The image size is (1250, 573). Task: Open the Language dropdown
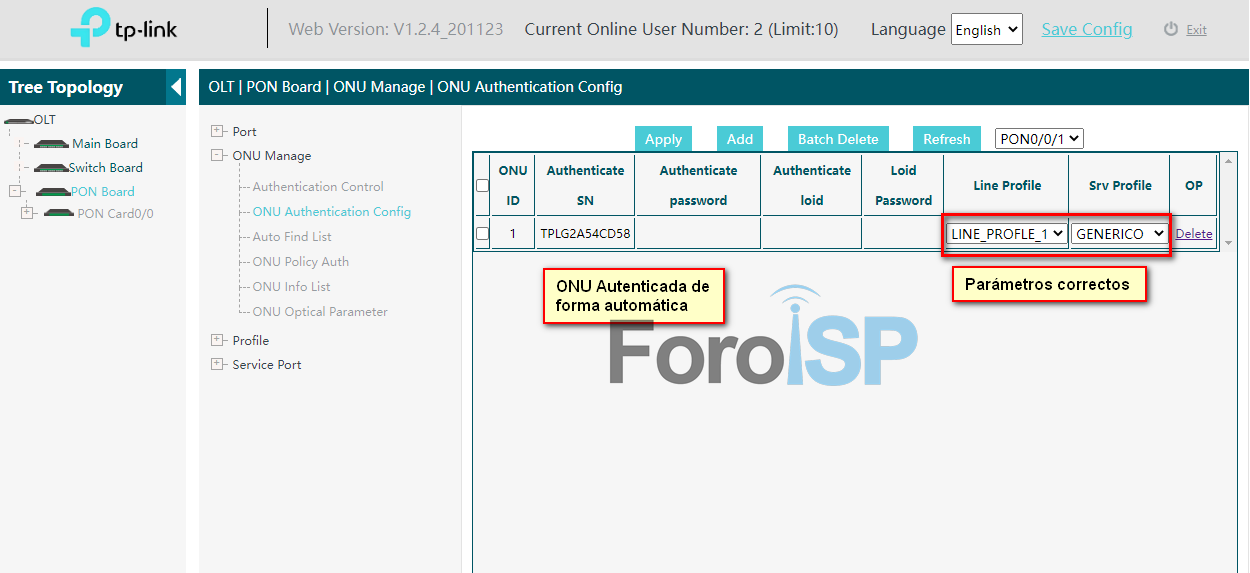coord(986,30)
